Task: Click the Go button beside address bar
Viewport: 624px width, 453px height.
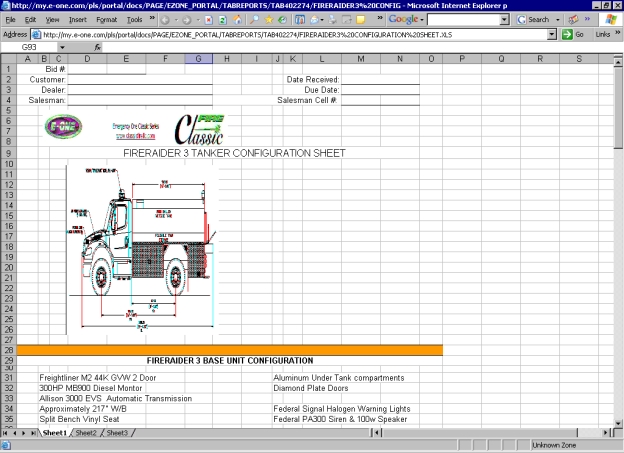Action: (x=573, y=35)
